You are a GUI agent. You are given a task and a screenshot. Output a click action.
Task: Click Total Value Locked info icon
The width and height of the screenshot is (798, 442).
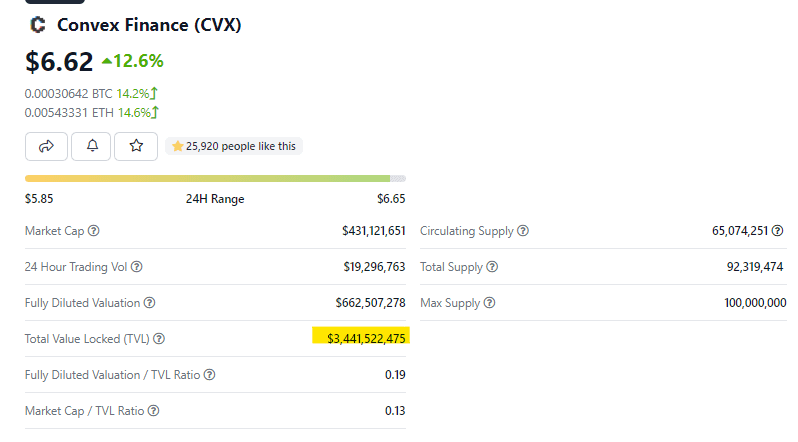point(159,339)
